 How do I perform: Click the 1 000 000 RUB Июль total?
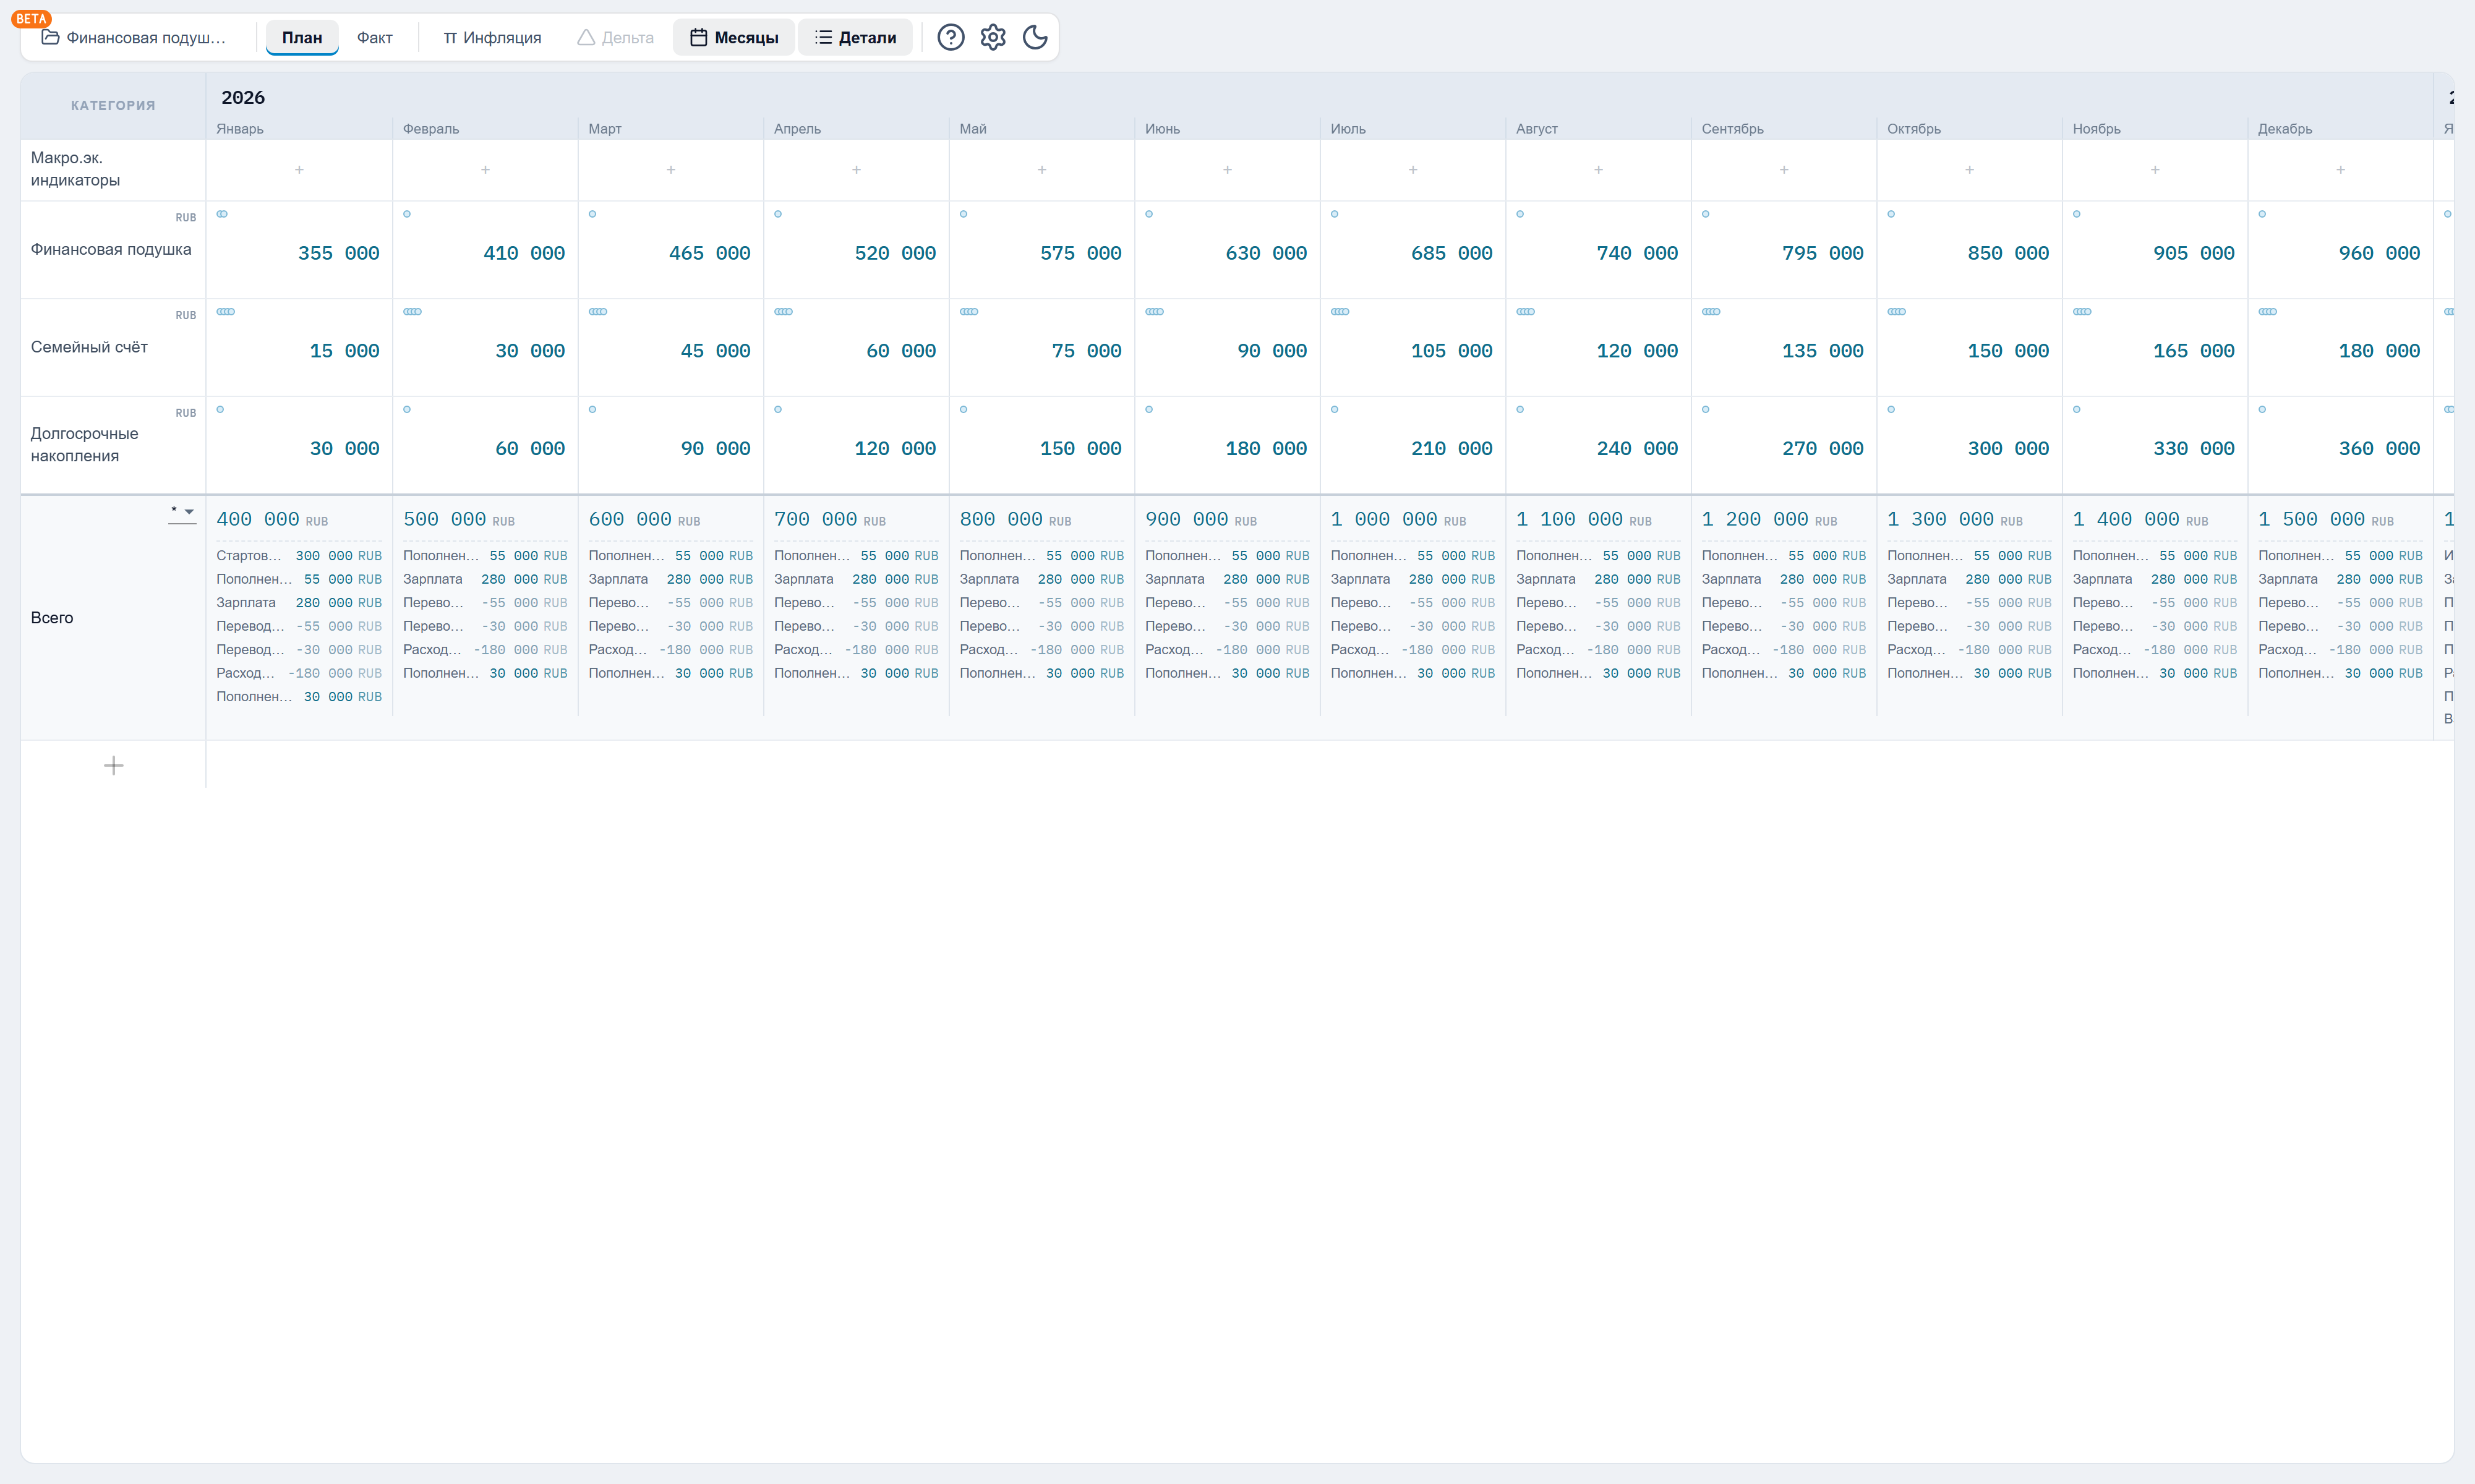point(1398,520)
